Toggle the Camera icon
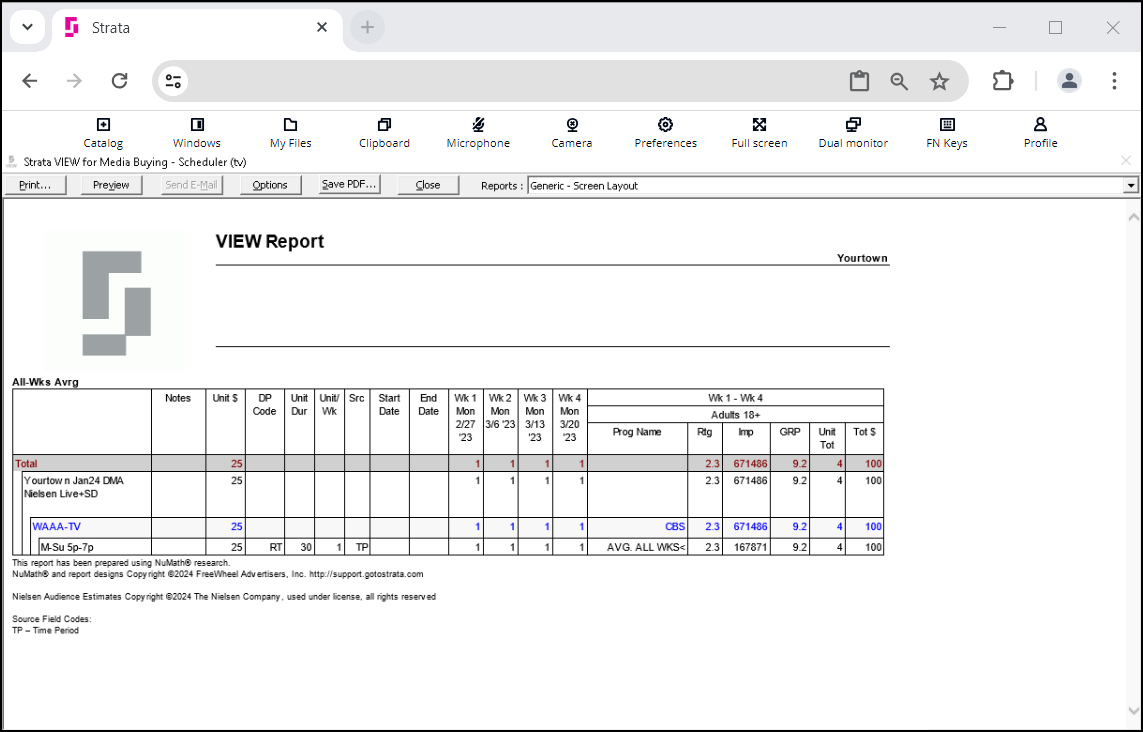Screen dimensions: 1143x732 pyautogui.click(x=572, y=125)
